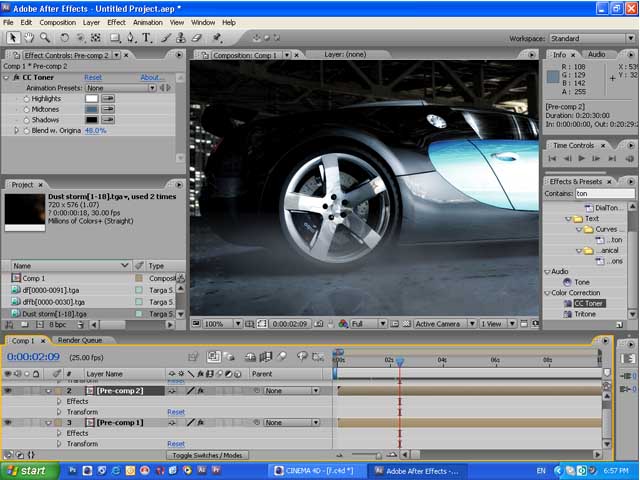This screenshot has width=640, height=480.
Task: Switch to Audio panel tab
Action: 596,54
